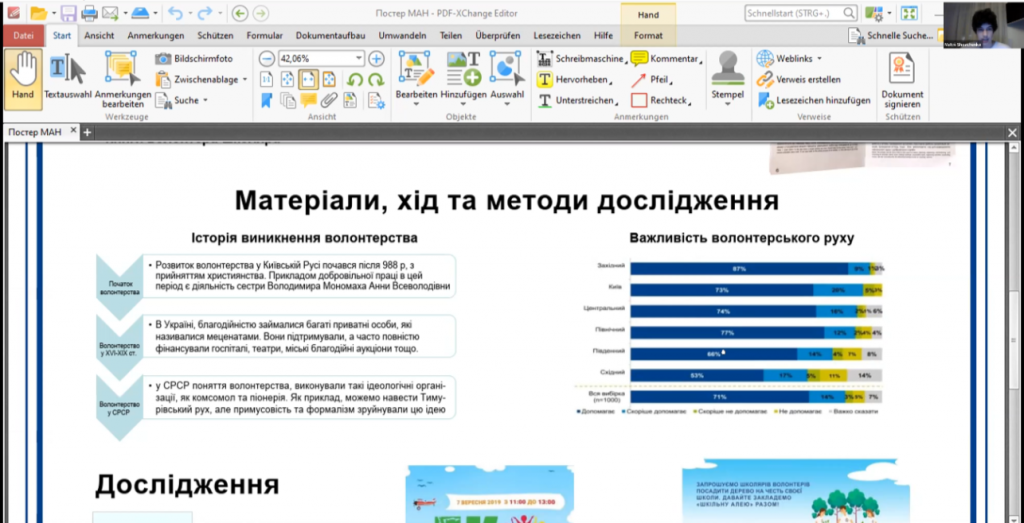Choose Anmerkungen bearbeiten tool
This screenshot has width=1024, height=523.
pyautogui.click(x=123, y=78)
